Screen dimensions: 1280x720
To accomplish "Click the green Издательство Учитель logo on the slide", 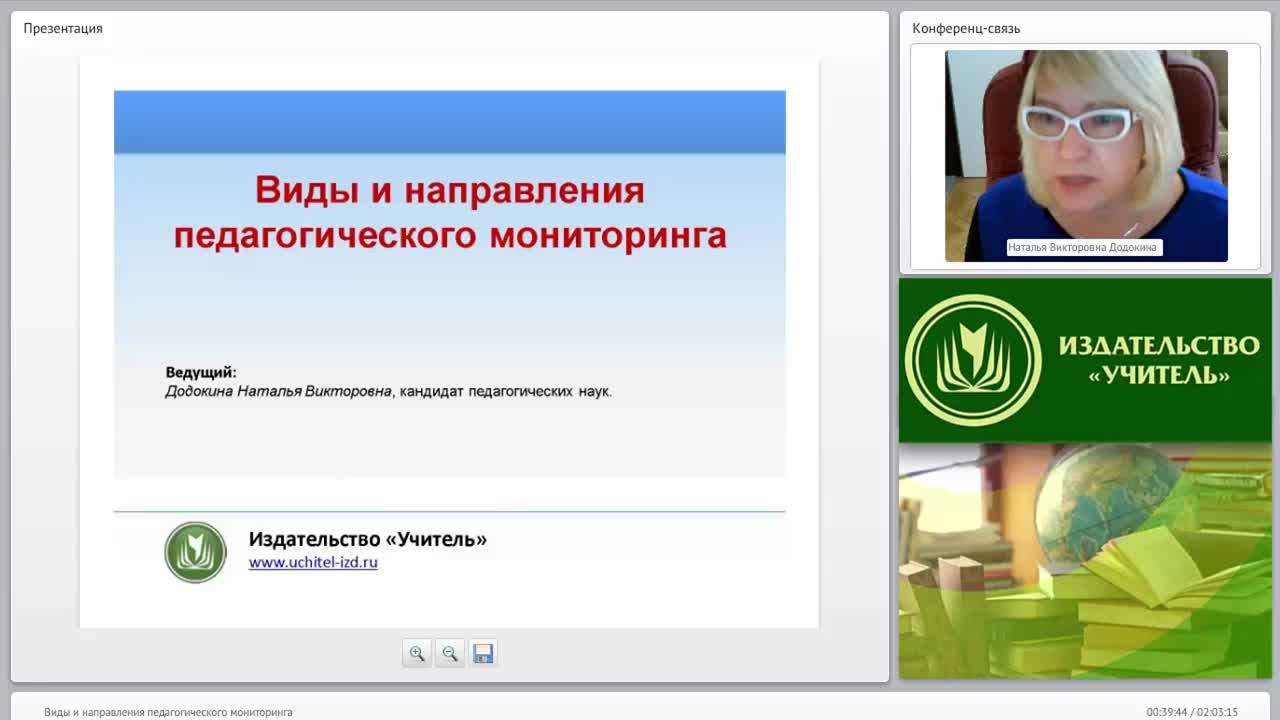I will pyautogui.click(x=196, y=552).
